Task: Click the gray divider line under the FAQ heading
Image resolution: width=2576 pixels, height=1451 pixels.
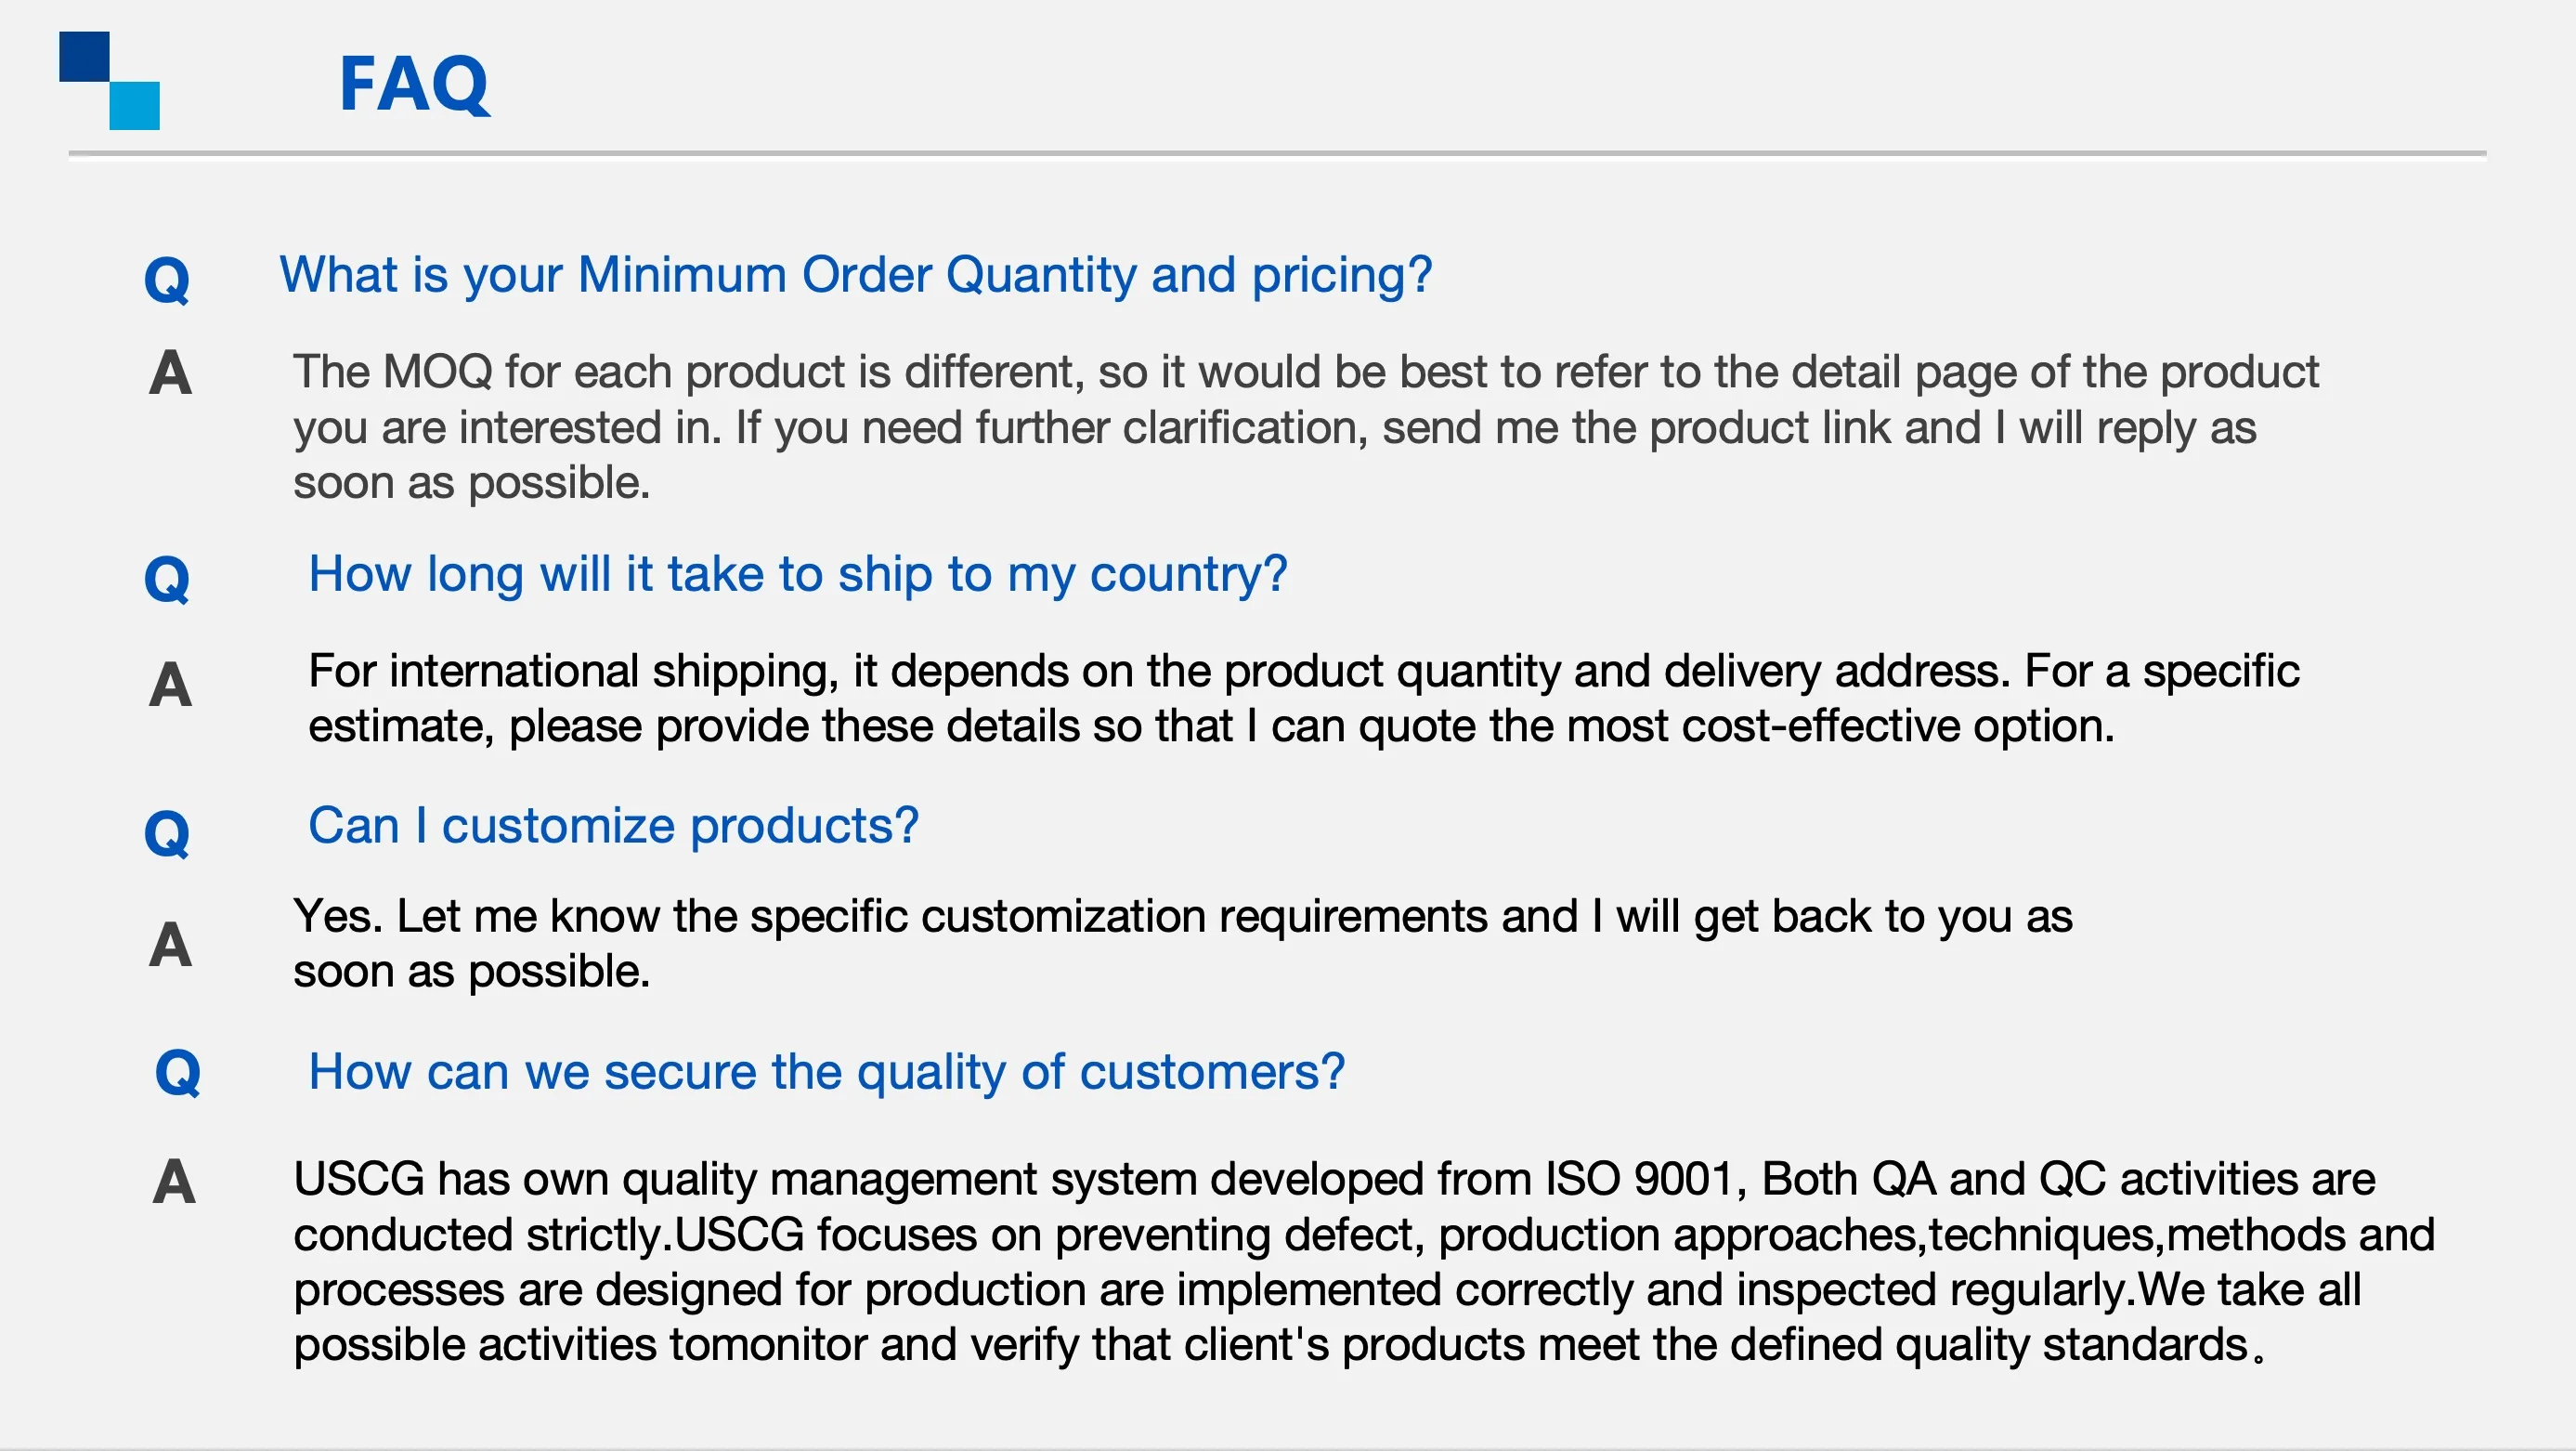Action: pyautogui.click(x=1276, y=153)
